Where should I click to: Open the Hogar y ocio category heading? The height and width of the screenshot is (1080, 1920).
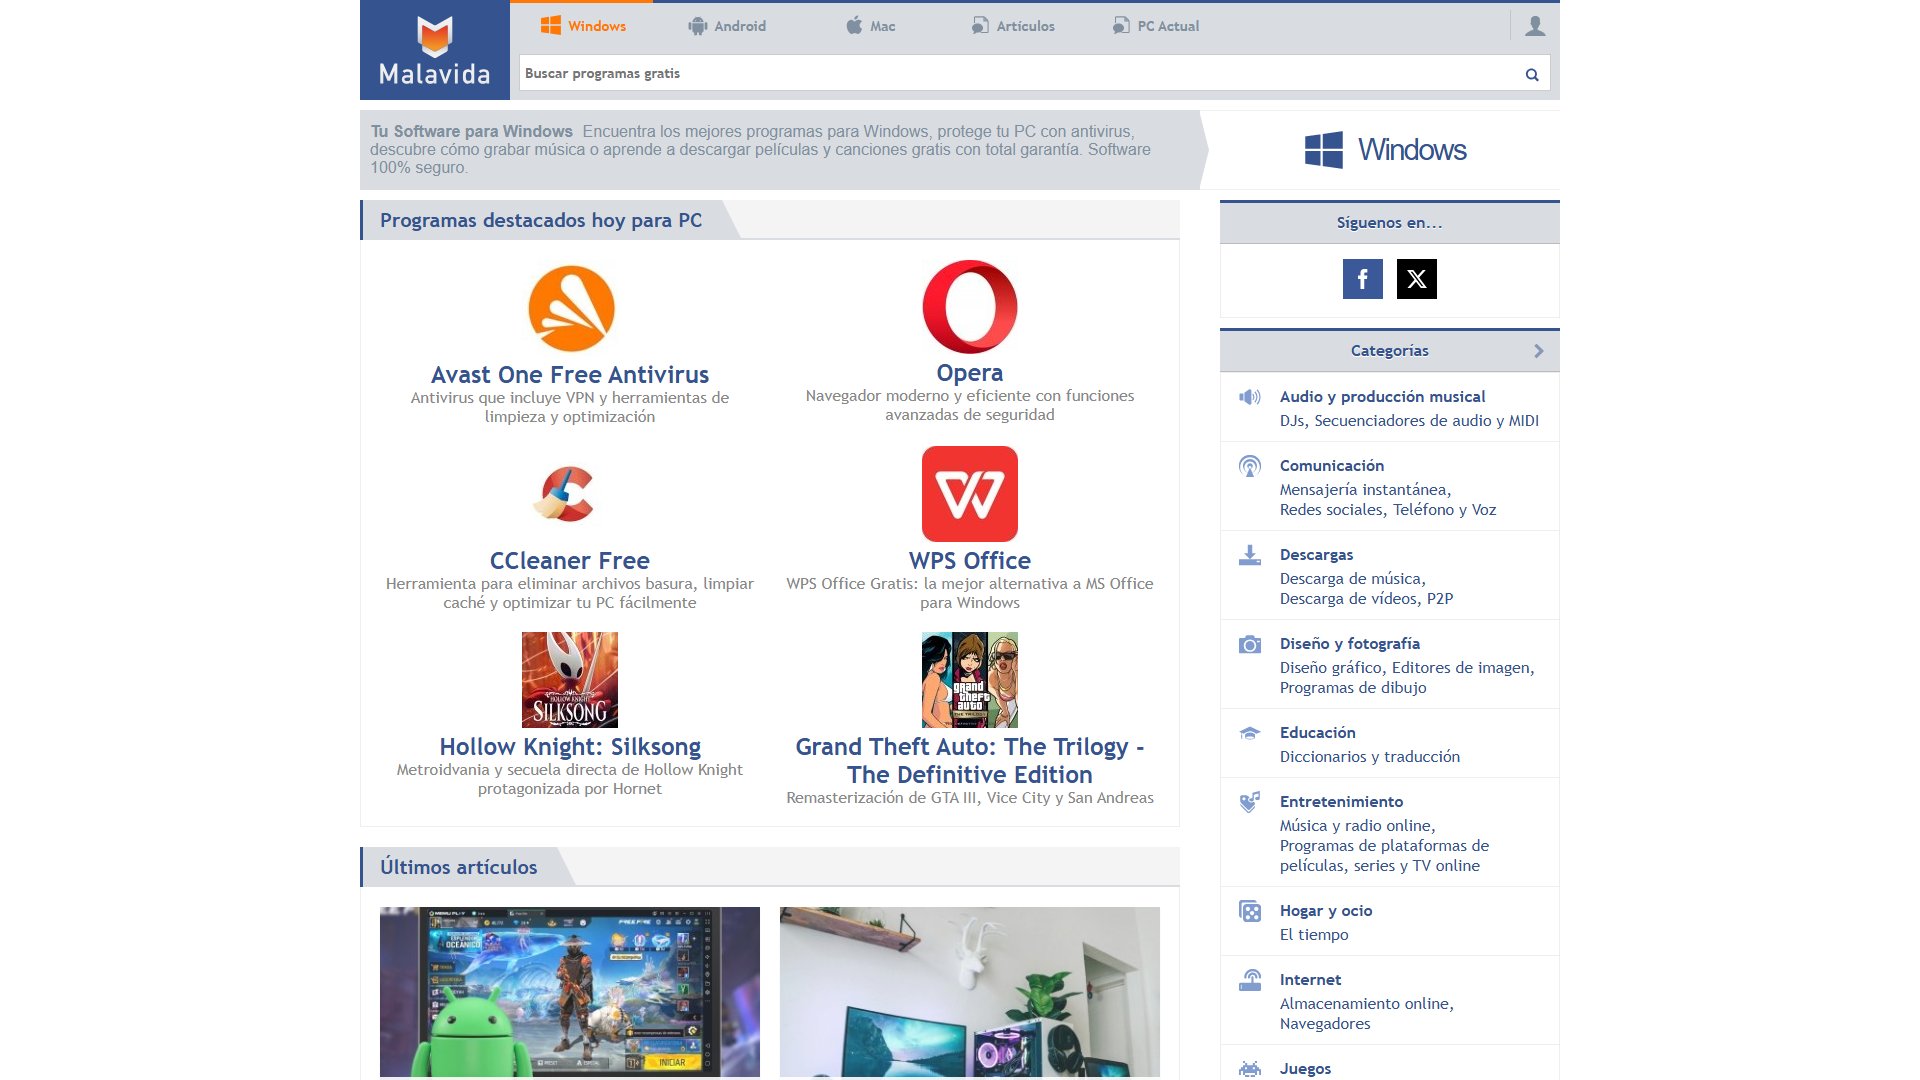point(1326,911)
